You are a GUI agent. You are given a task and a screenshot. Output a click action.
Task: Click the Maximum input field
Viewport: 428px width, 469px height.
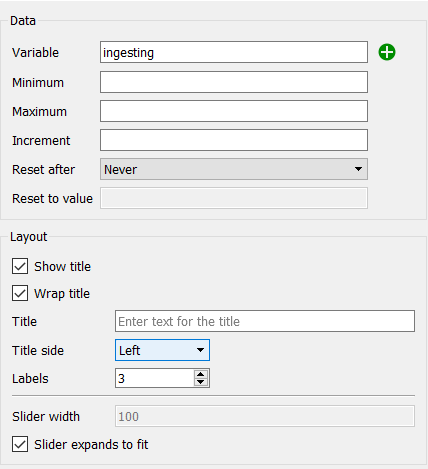point(234,111)
